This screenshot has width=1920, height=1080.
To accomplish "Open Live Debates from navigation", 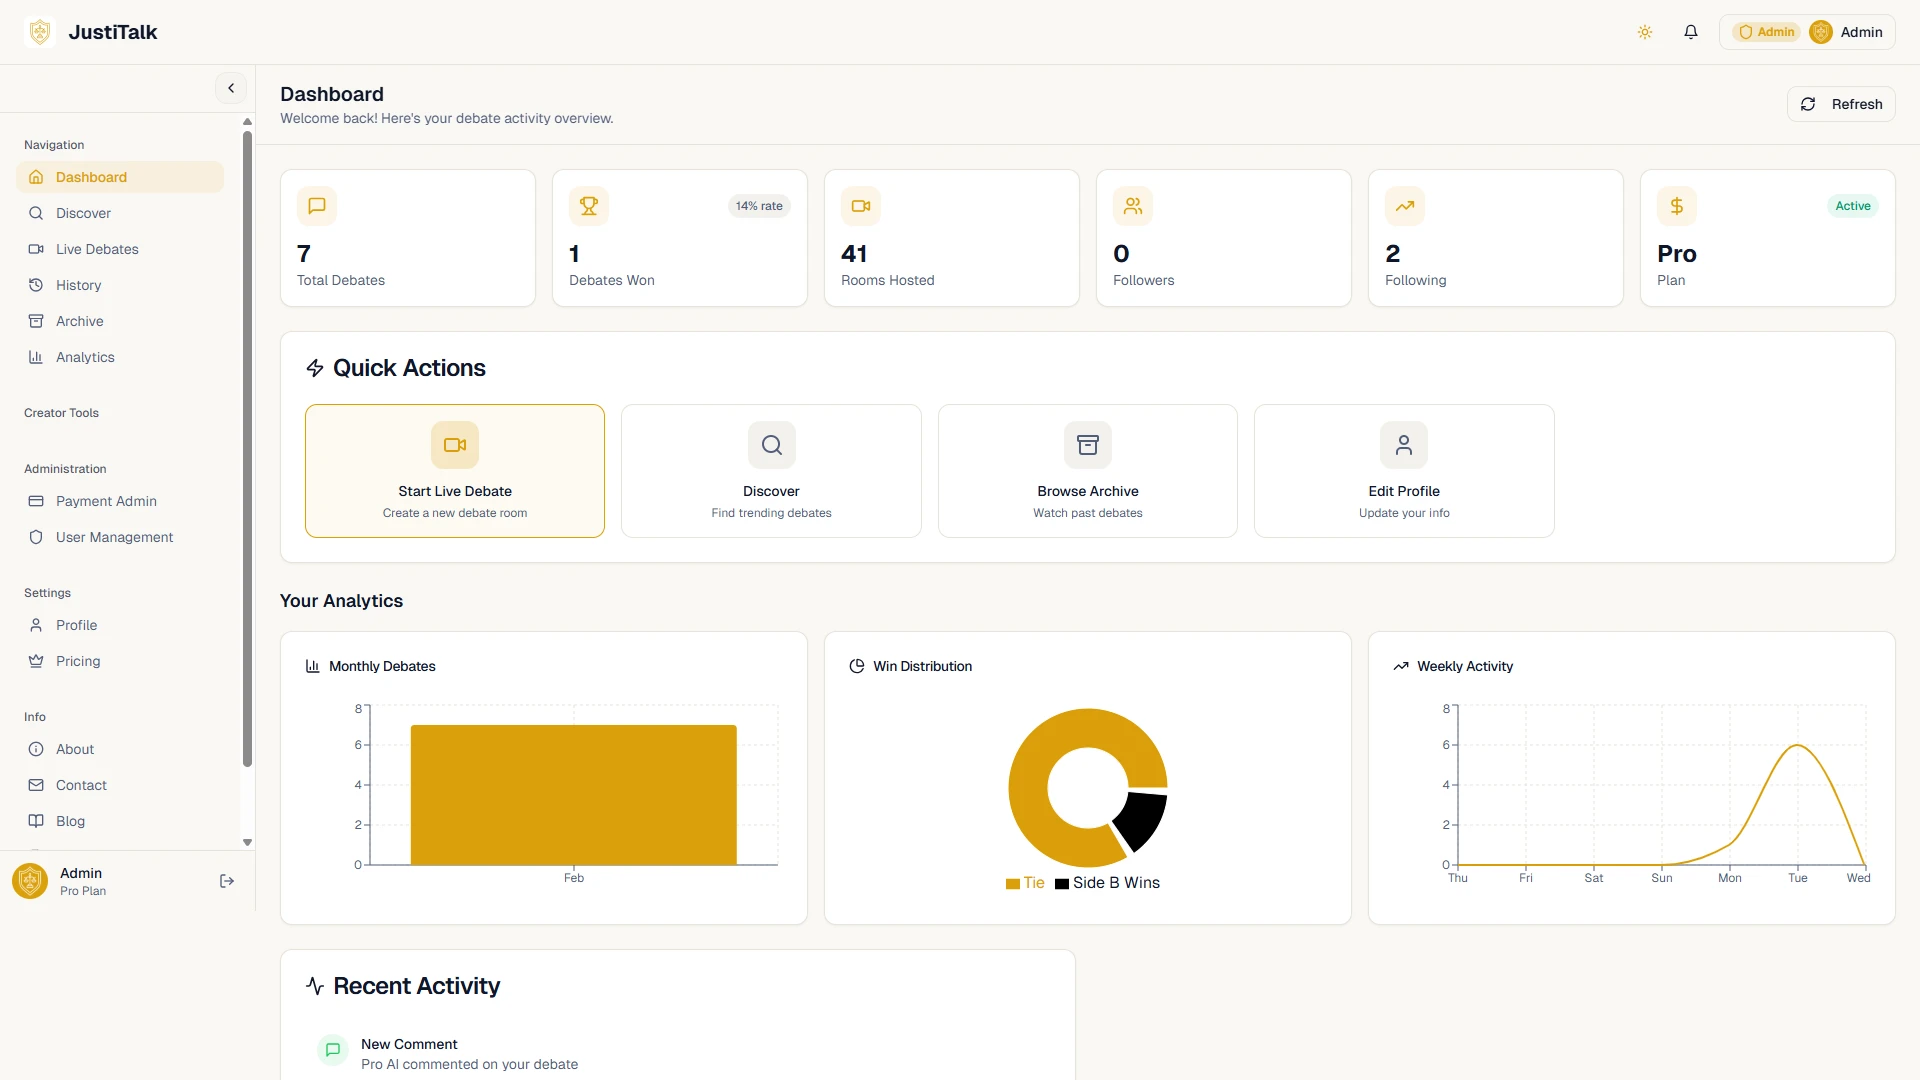I will click(120, 249).
